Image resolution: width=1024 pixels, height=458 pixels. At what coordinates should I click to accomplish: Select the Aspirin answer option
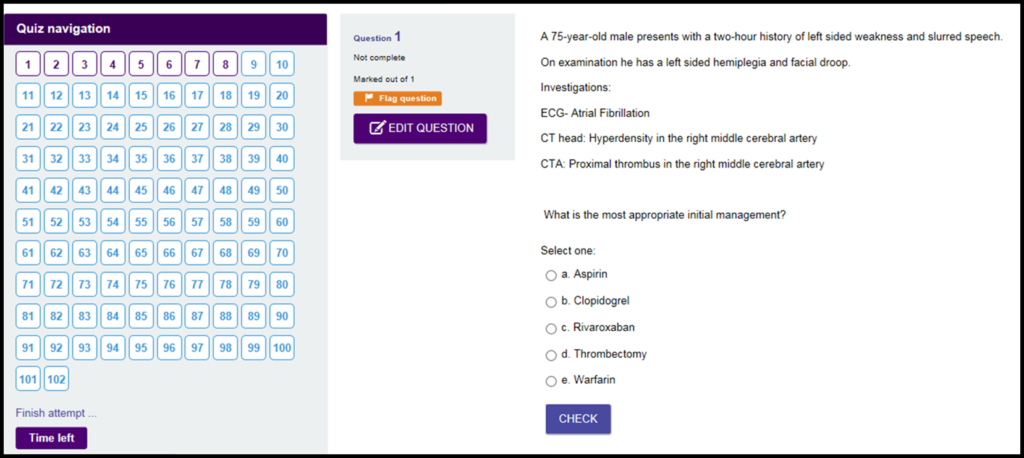551,276
